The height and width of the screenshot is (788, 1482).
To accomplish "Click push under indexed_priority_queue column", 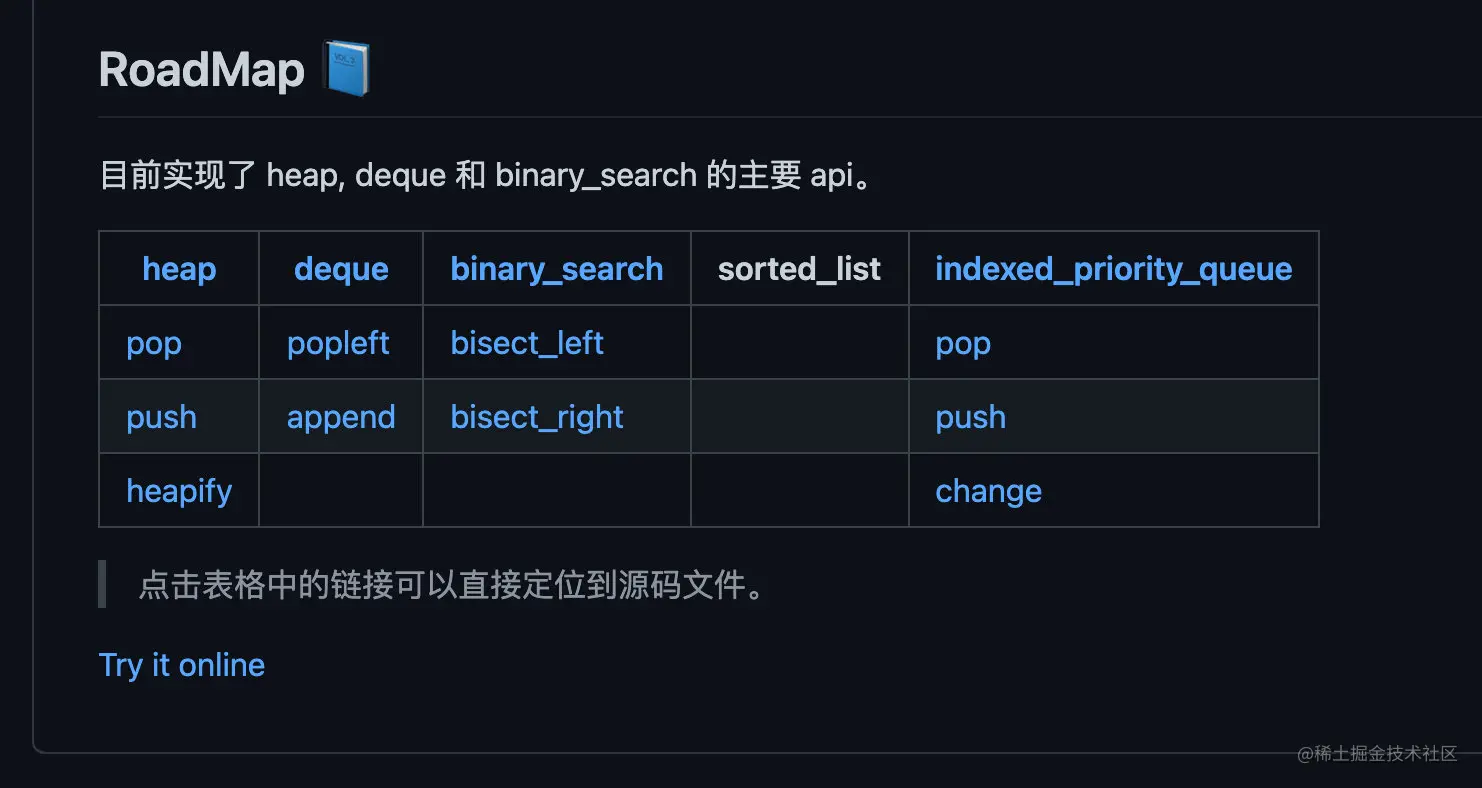I will pyautogui.click(x=970, y=417).
